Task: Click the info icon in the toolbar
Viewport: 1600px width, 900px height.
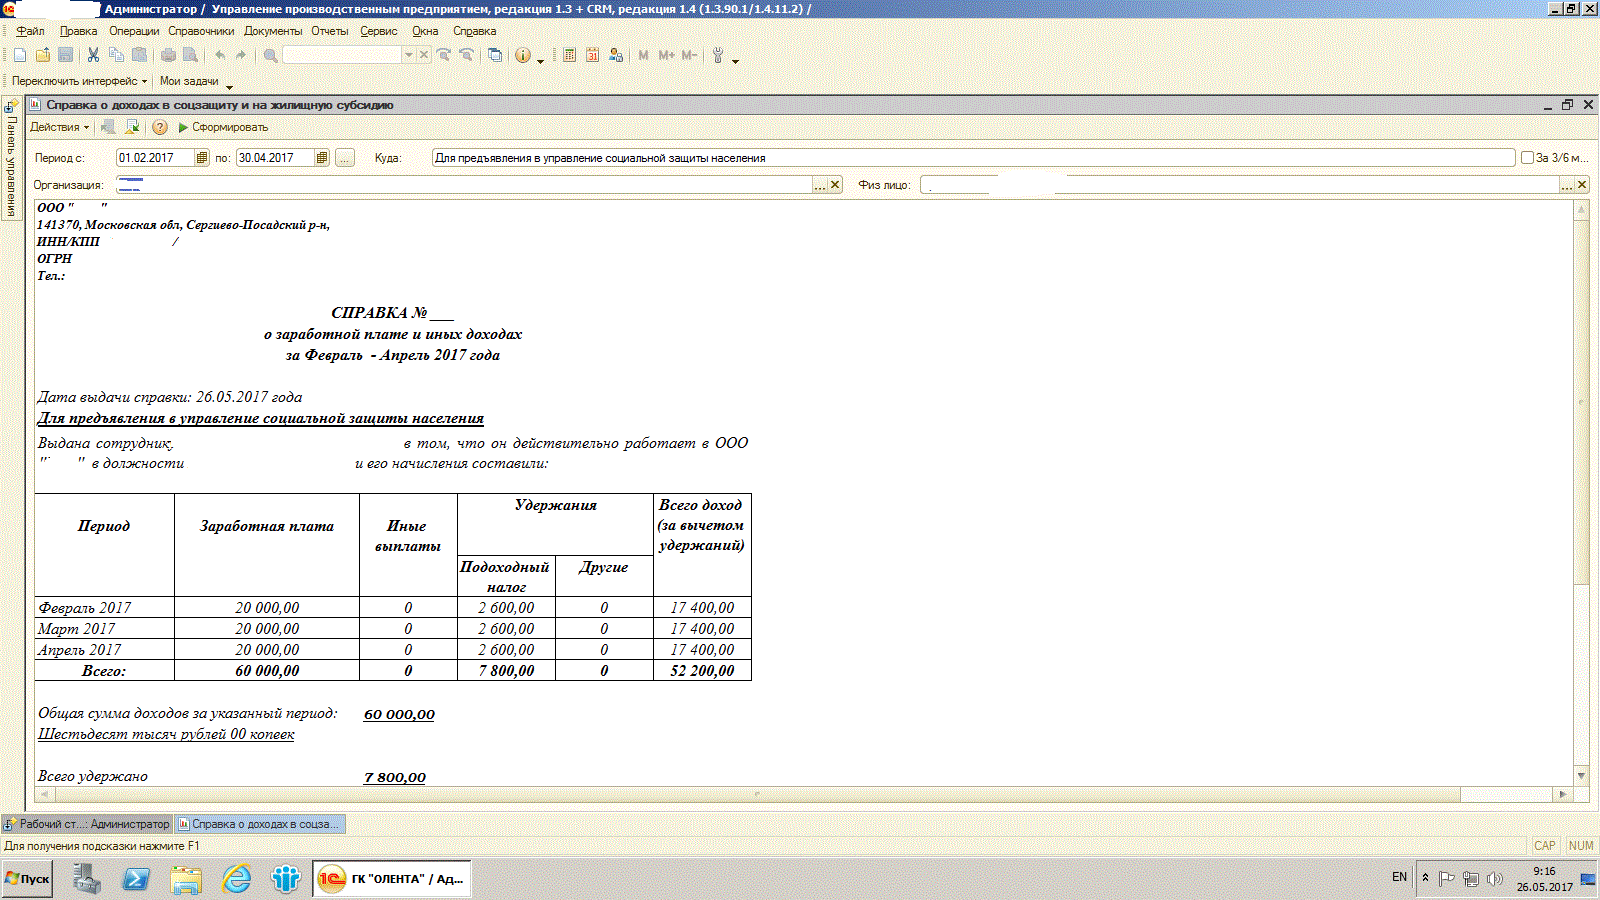Action: coord(522,55)
